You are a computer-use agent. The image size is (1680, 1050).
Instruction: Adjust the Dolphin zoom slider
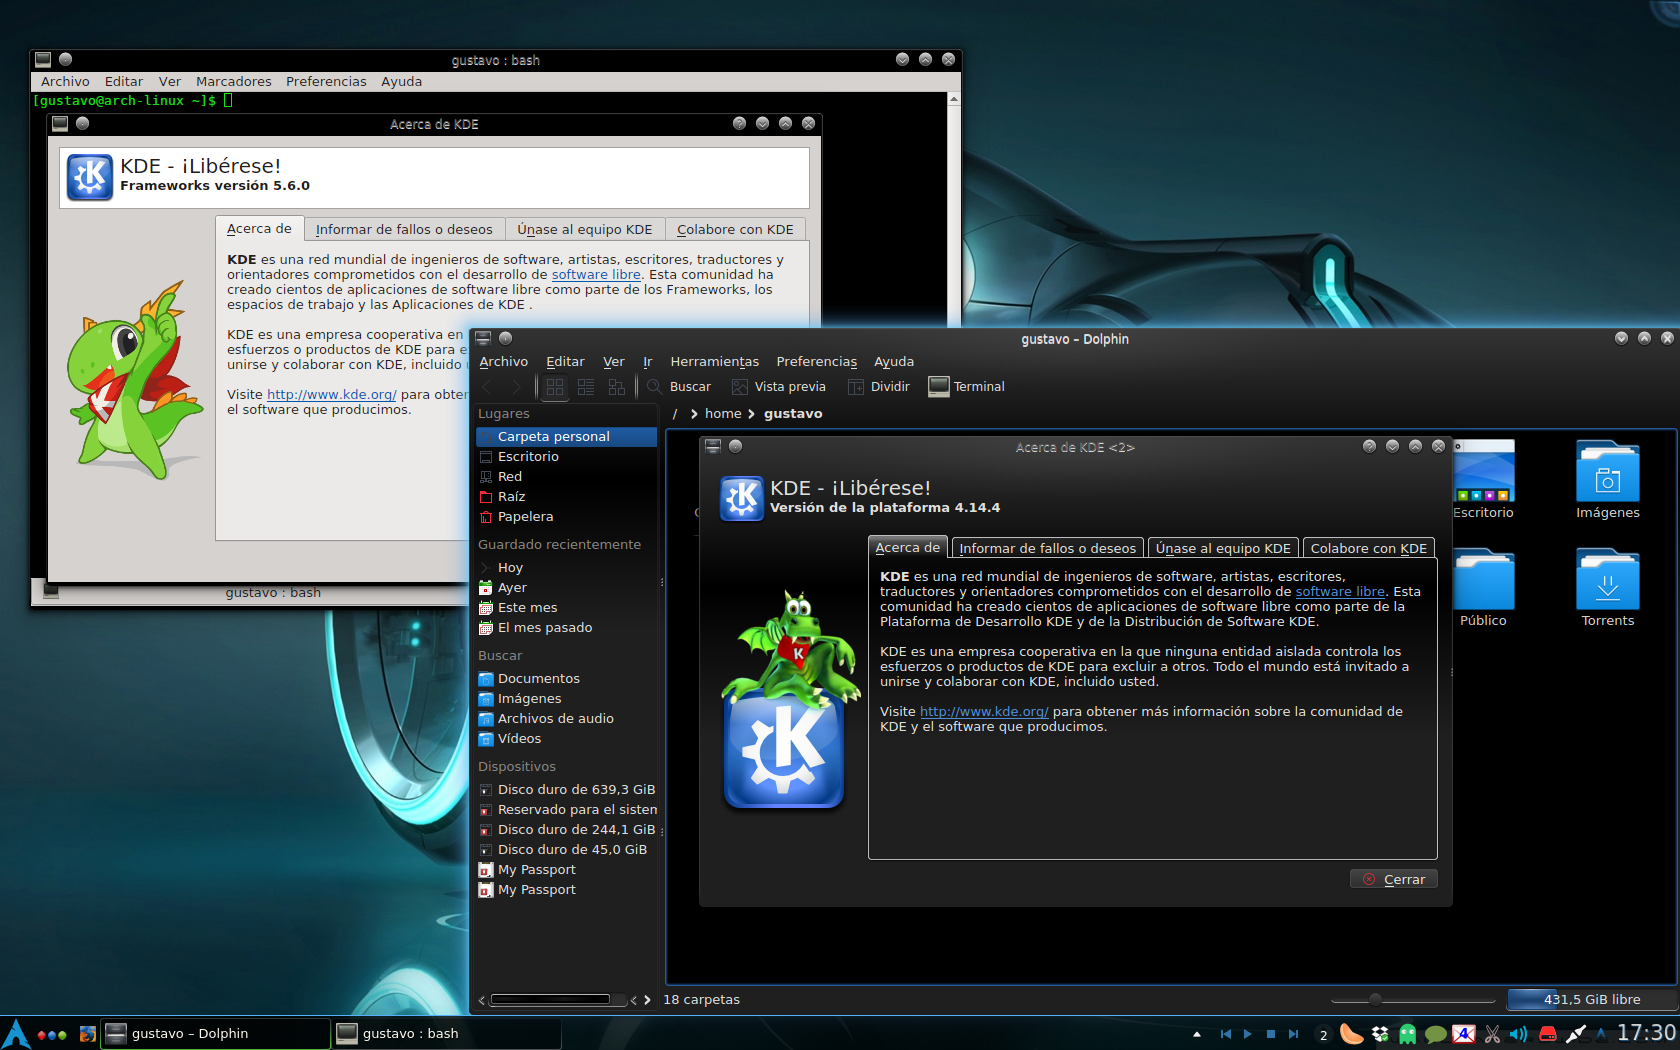(1375, 999)
